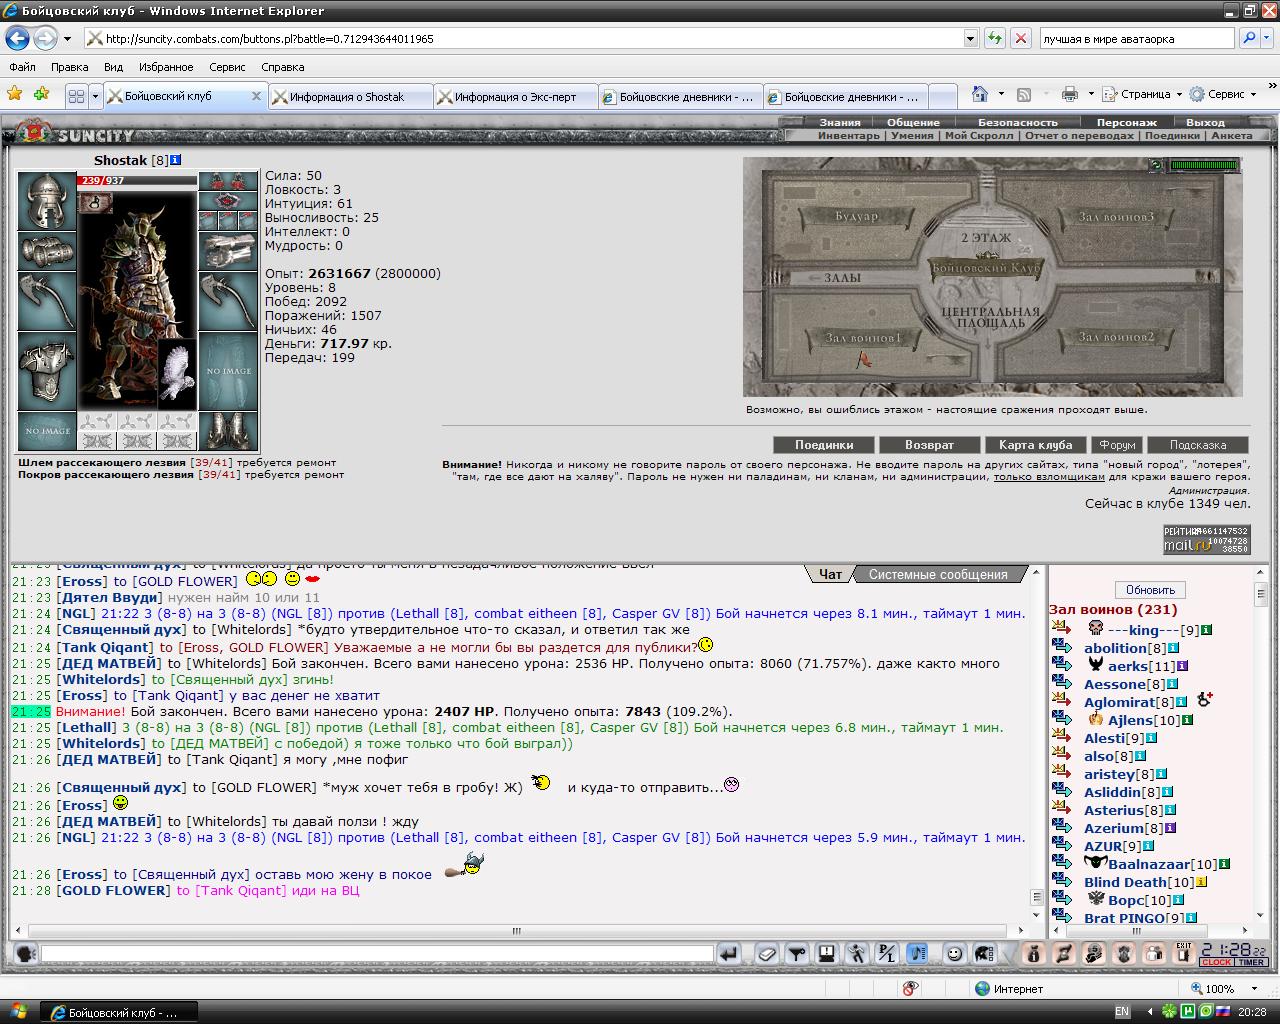
Task: Click the Поединки button below the map
Action: (824, 445)
